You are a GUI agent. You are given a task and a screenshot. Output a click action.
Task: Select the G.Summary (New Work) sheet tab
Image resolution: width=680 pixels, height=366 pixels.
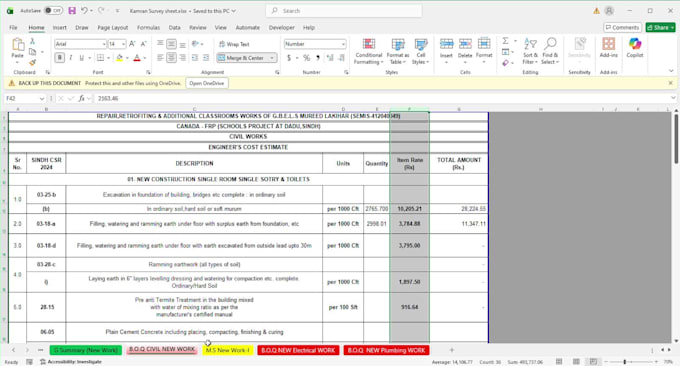pyautogui.click(x=86, y=350)
